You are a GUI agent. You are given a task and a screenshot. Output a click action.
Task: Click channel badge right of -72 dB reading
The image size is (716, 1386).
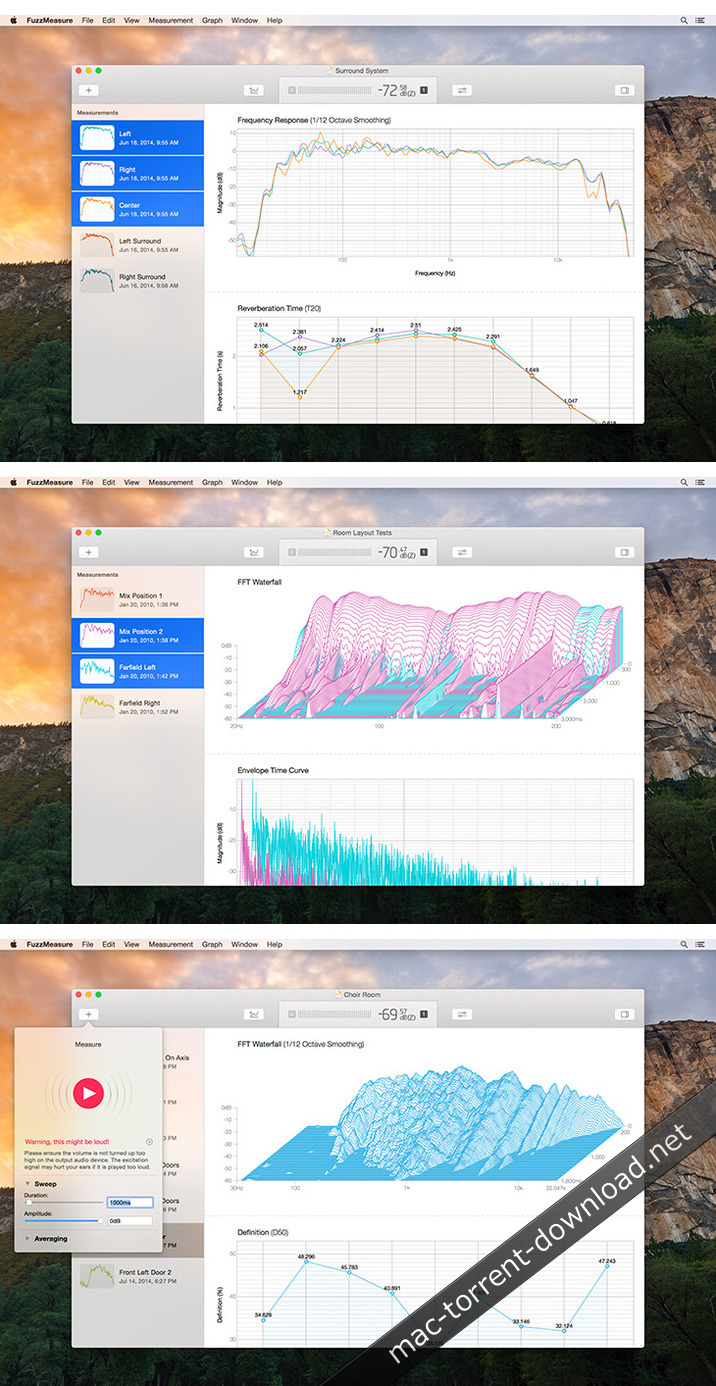[x=424, y=90]
